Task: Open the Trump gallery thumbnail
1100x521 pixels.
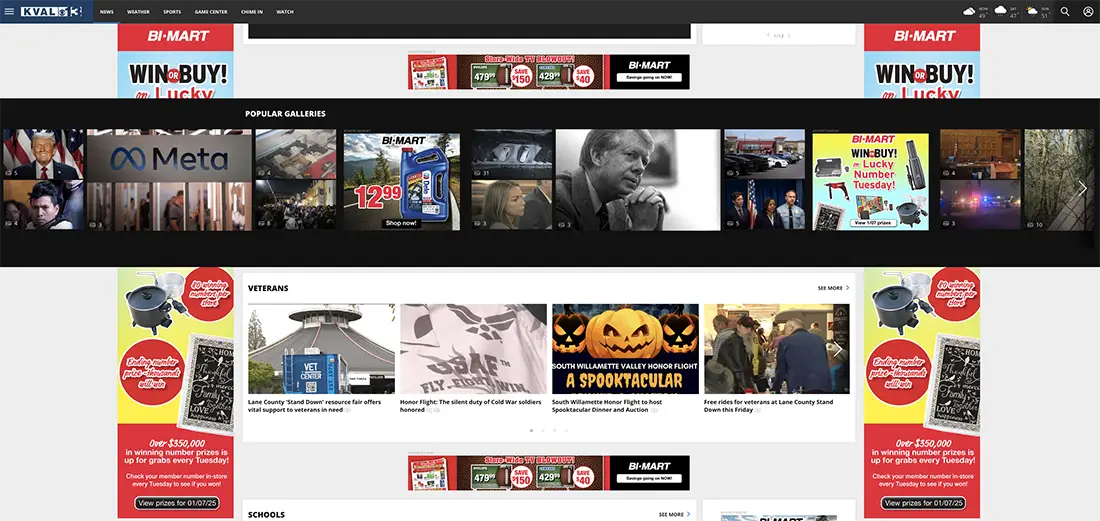Action: point(43,154)
